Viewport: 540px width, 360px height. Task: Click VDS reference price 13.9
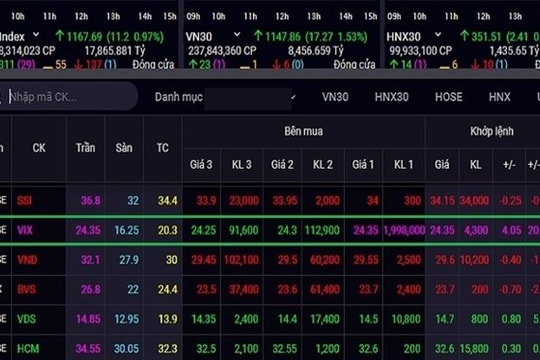(168, 319)
